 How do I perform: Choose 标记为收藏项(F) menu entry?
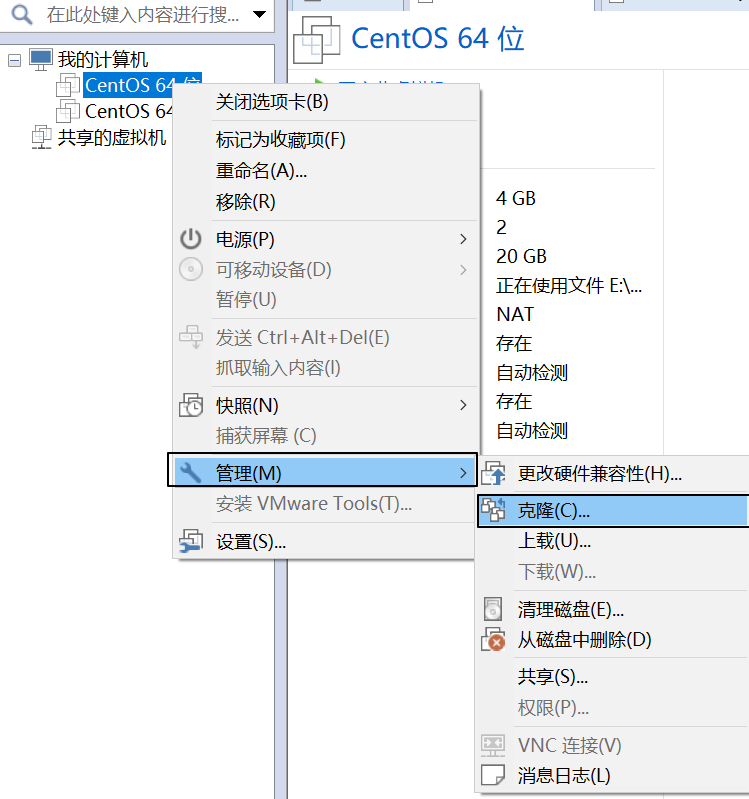(325, 140)
